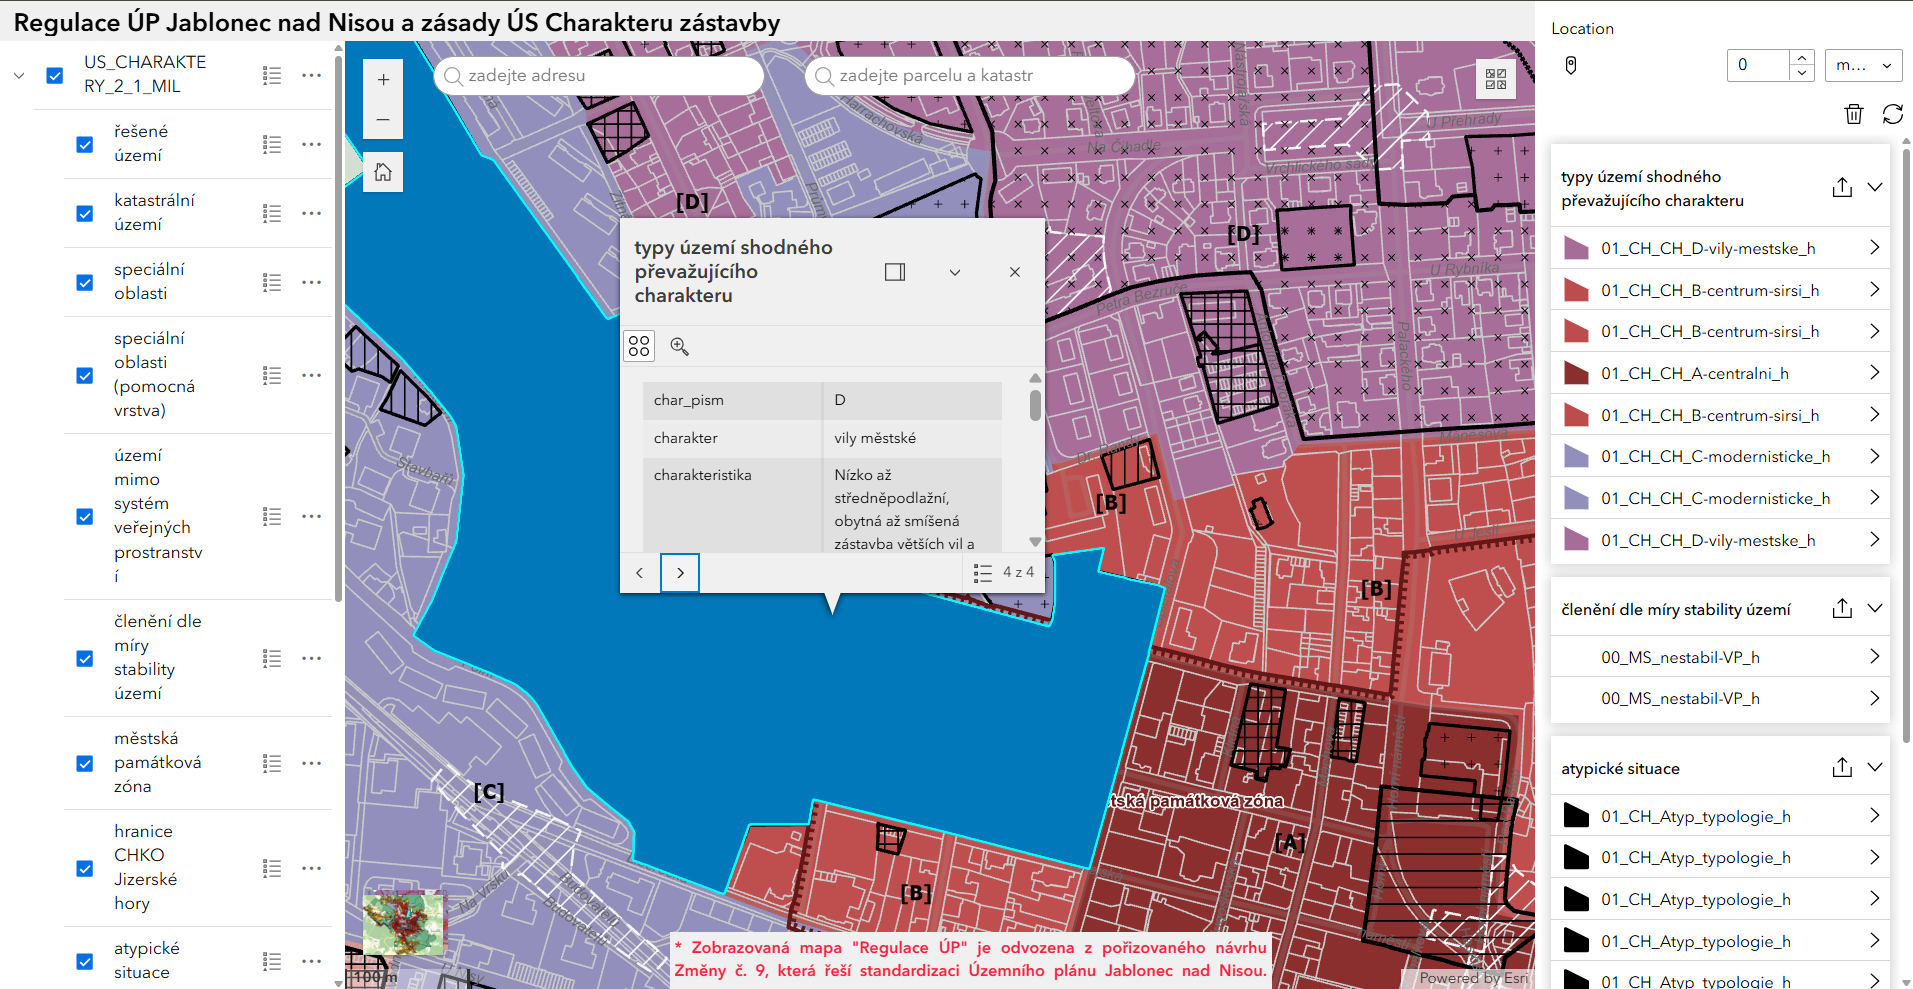Zoom out on the map
Image resolution: width=1913 pixels, height=989 pixels.
point(383,120)
